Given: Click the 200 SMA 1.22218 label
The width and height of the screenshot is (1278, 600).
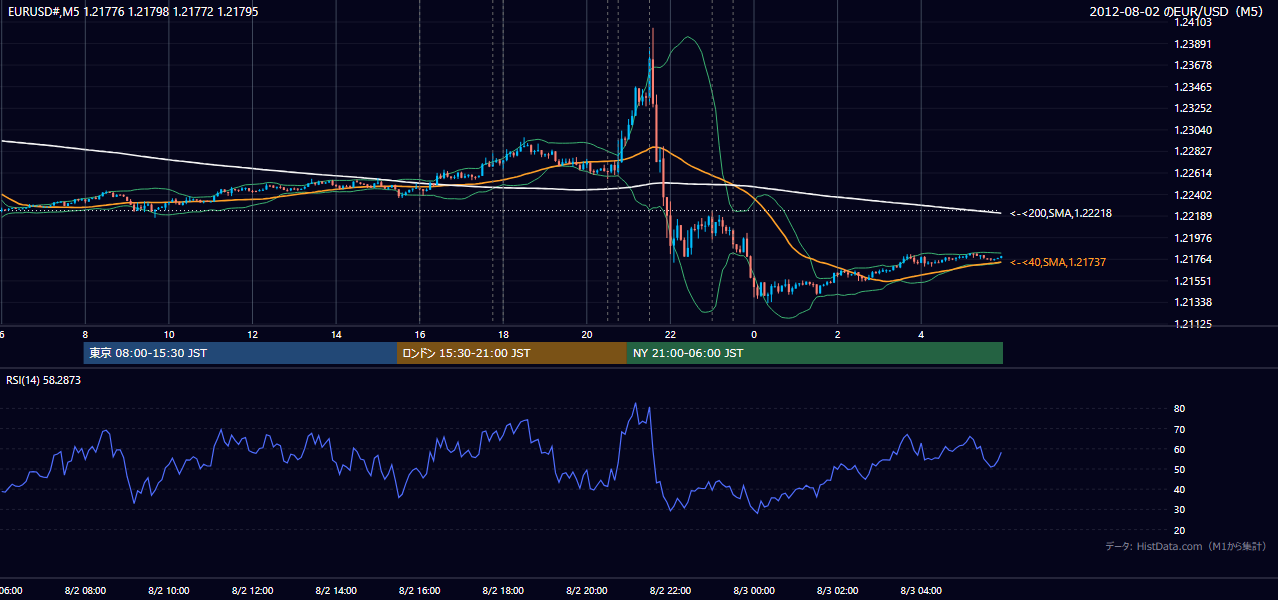Looking at the screenshot, I should point(1061,213).
